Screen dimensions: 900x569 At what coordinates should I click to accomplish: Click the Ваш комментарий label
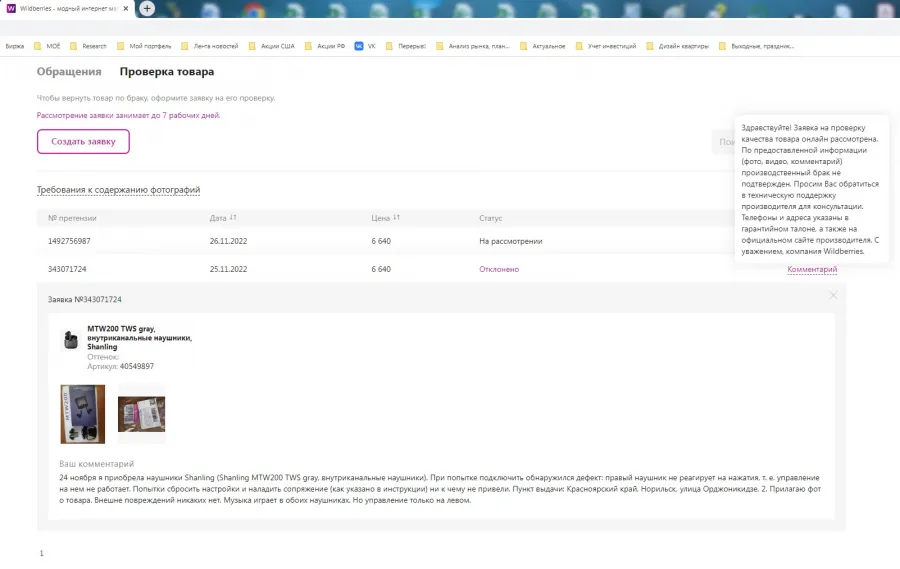[96, 464]
